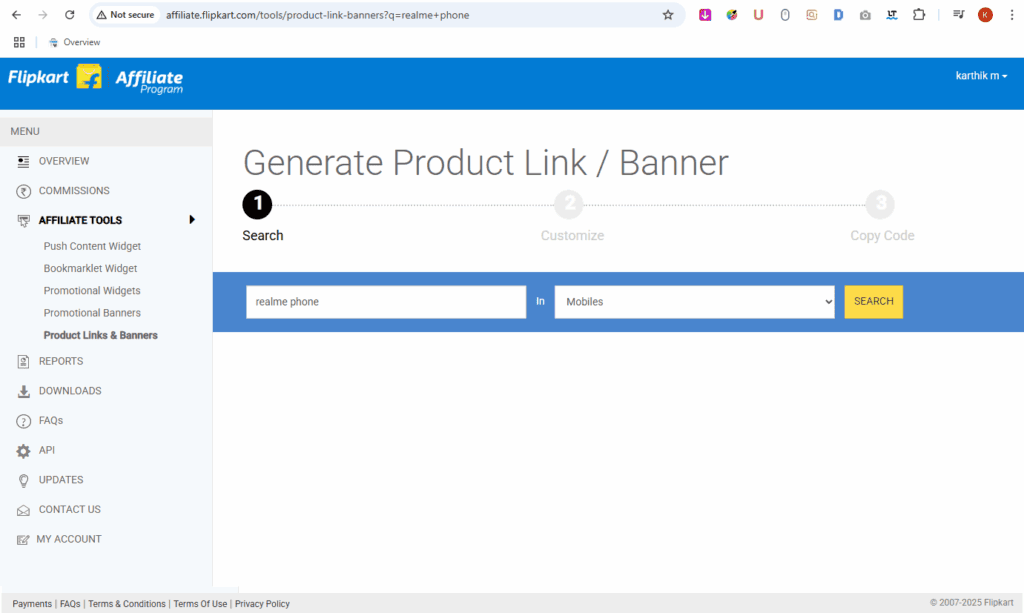Open Push Content Widget submenu item
Viewport: 1024px width, 613px height.
tap(92, 246)
